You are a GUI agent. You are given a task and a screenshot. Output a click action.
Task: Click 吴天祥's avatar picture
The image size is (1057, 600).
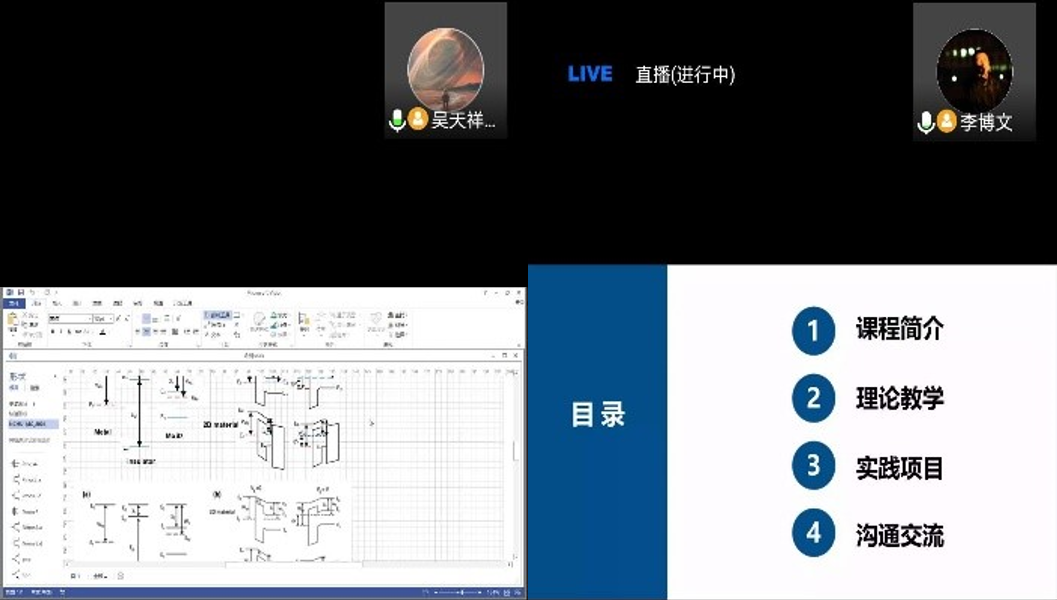tap(445, 68)
